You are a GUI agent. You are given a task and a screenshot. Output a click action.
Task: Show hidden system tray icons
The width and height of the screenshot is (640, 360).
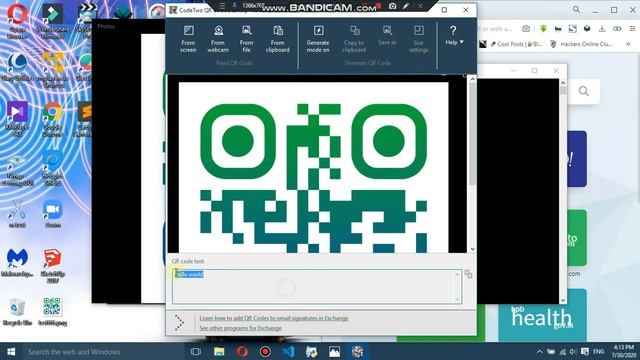pos(540,351)
